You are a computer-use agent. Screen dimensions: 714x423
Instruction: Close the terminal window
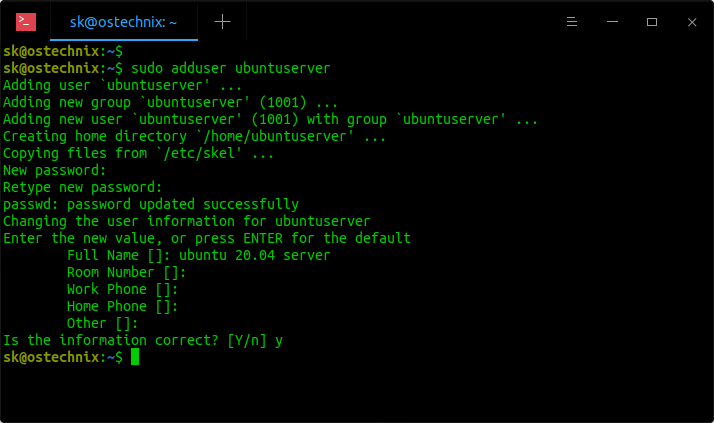point(692,22)
